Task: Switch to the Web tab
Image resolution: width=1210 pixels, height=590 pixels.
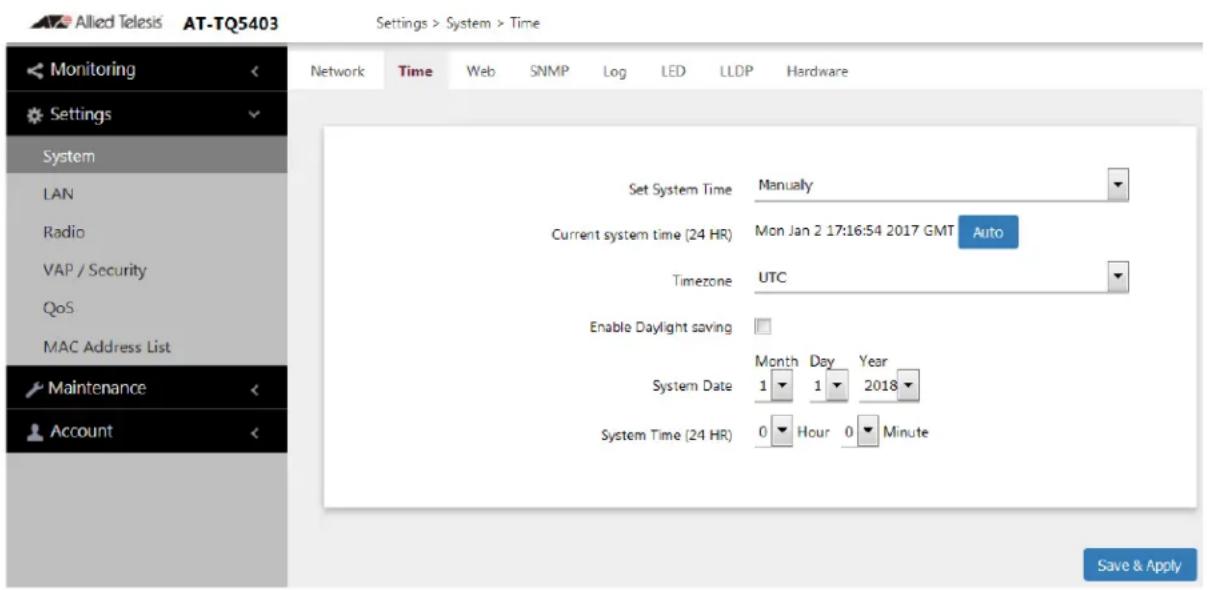Action: (x=481, y=71)
